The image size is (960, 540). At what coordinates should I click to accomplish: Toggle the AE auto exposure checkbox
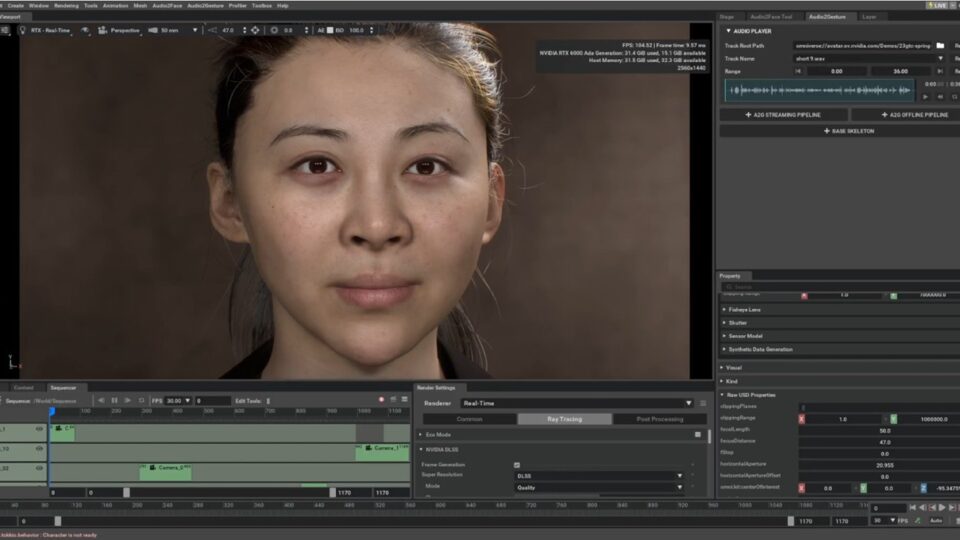[330, 30]
